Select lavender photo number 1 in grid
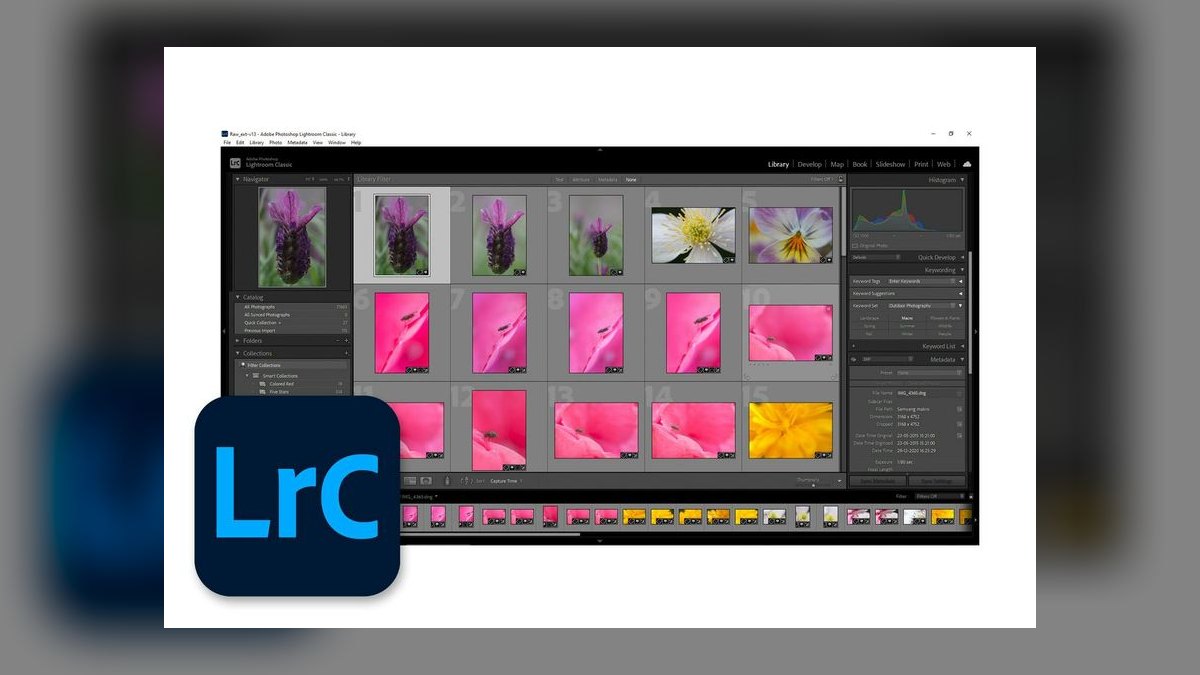 coord(402,234)
